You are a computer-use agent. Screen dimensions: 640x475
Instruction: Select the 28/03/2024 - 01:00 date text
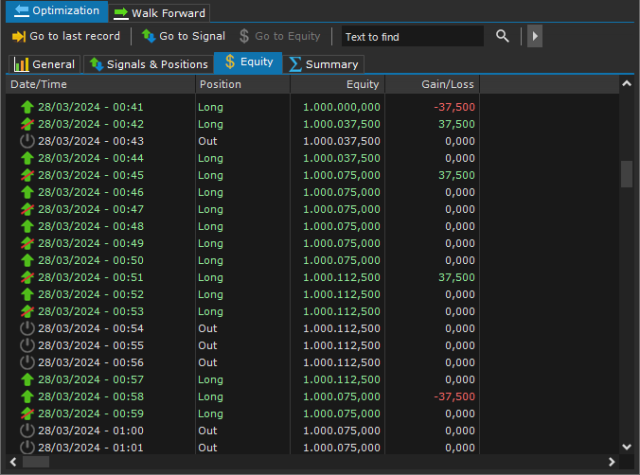[91, 431]
